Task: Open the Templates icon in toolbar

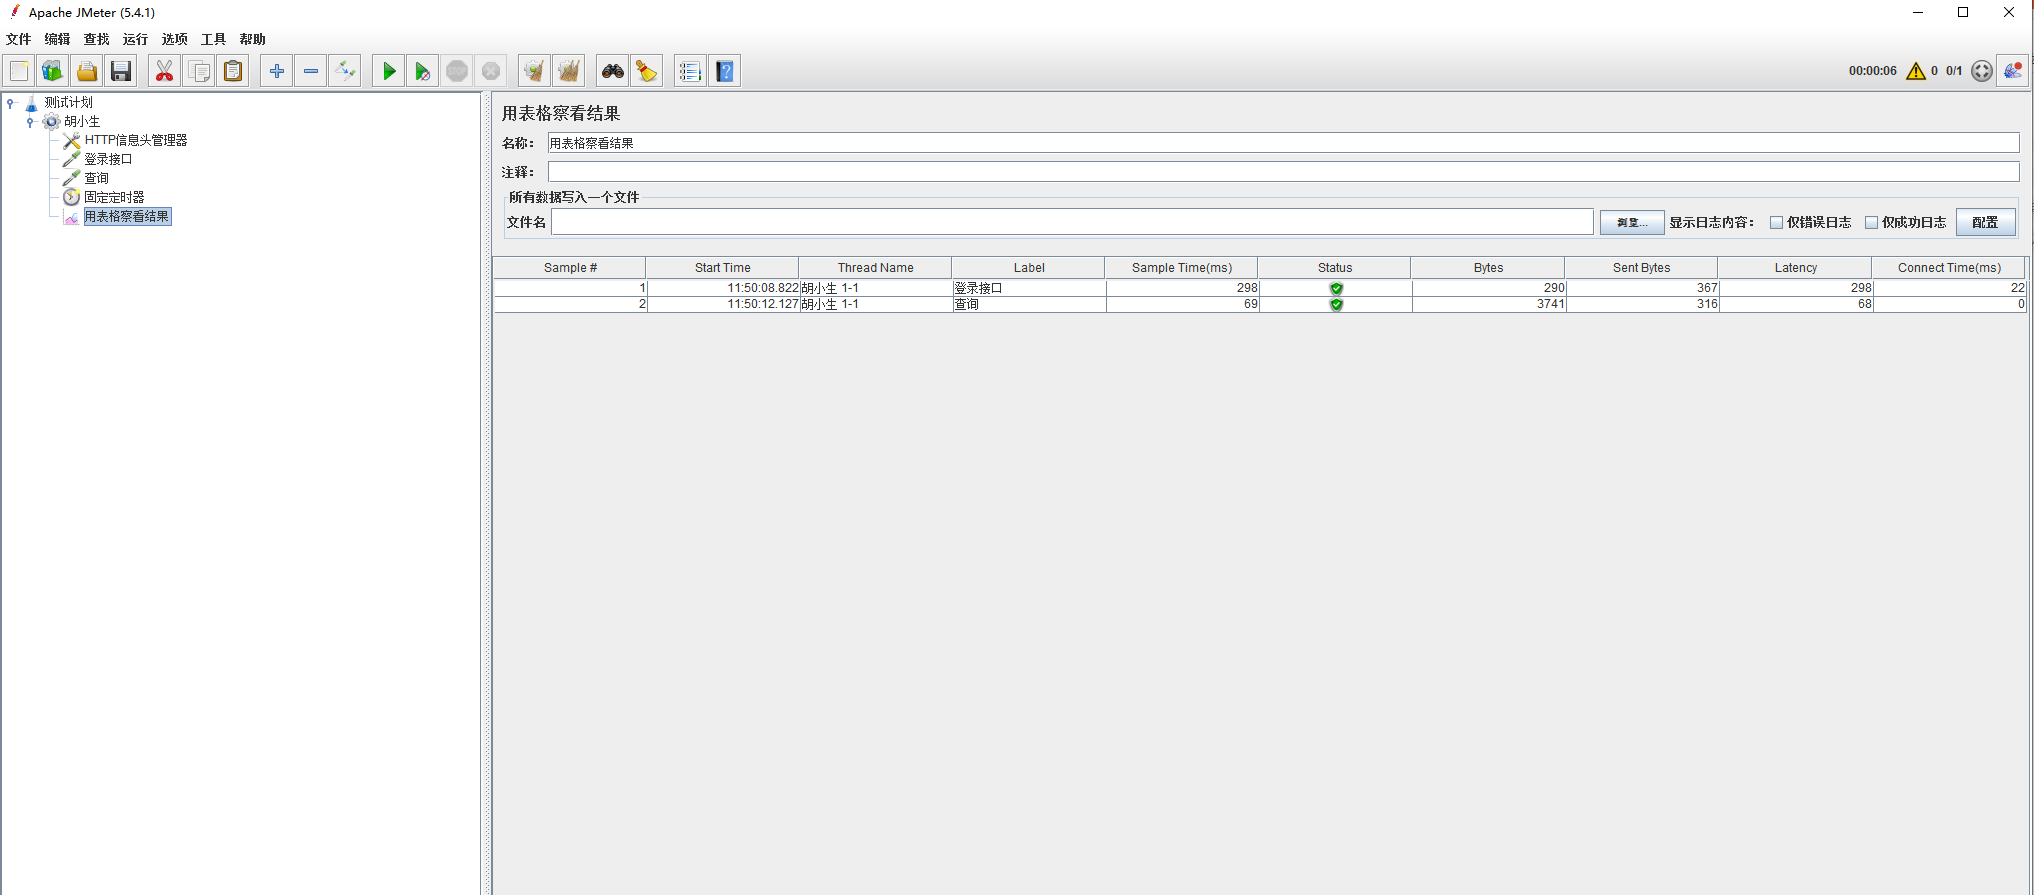Action: (x=53, y=71)
